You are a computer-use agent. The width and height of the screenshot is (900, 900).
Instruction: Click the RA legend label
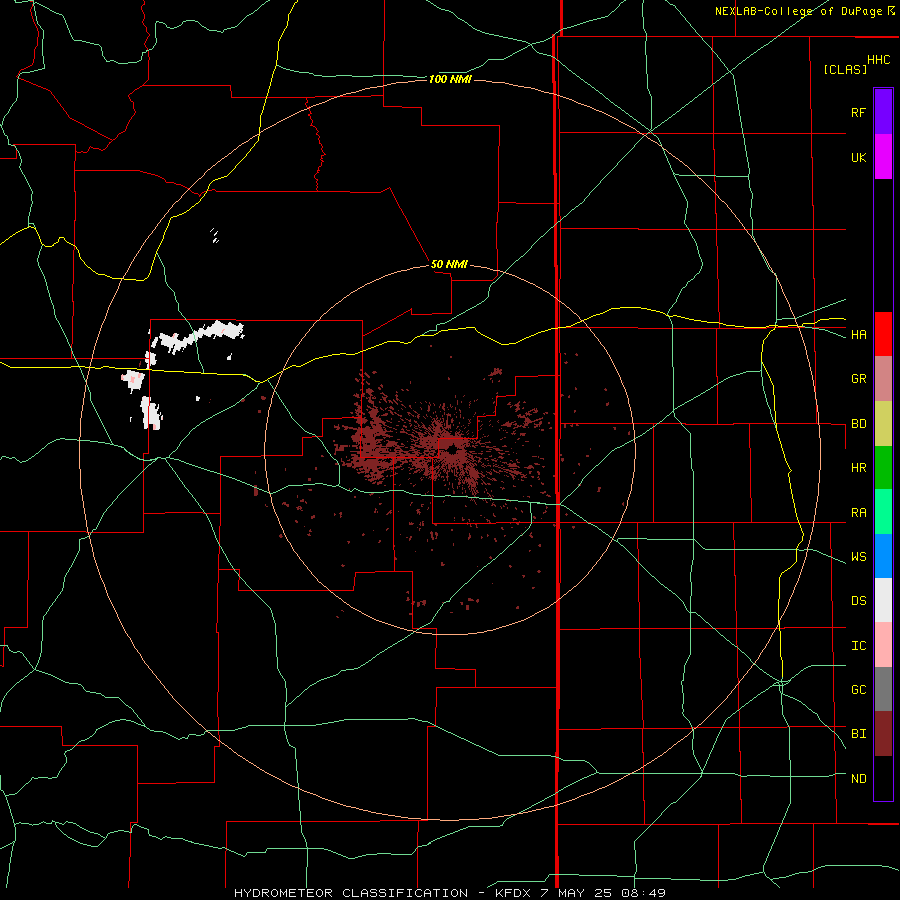[858, 512]
